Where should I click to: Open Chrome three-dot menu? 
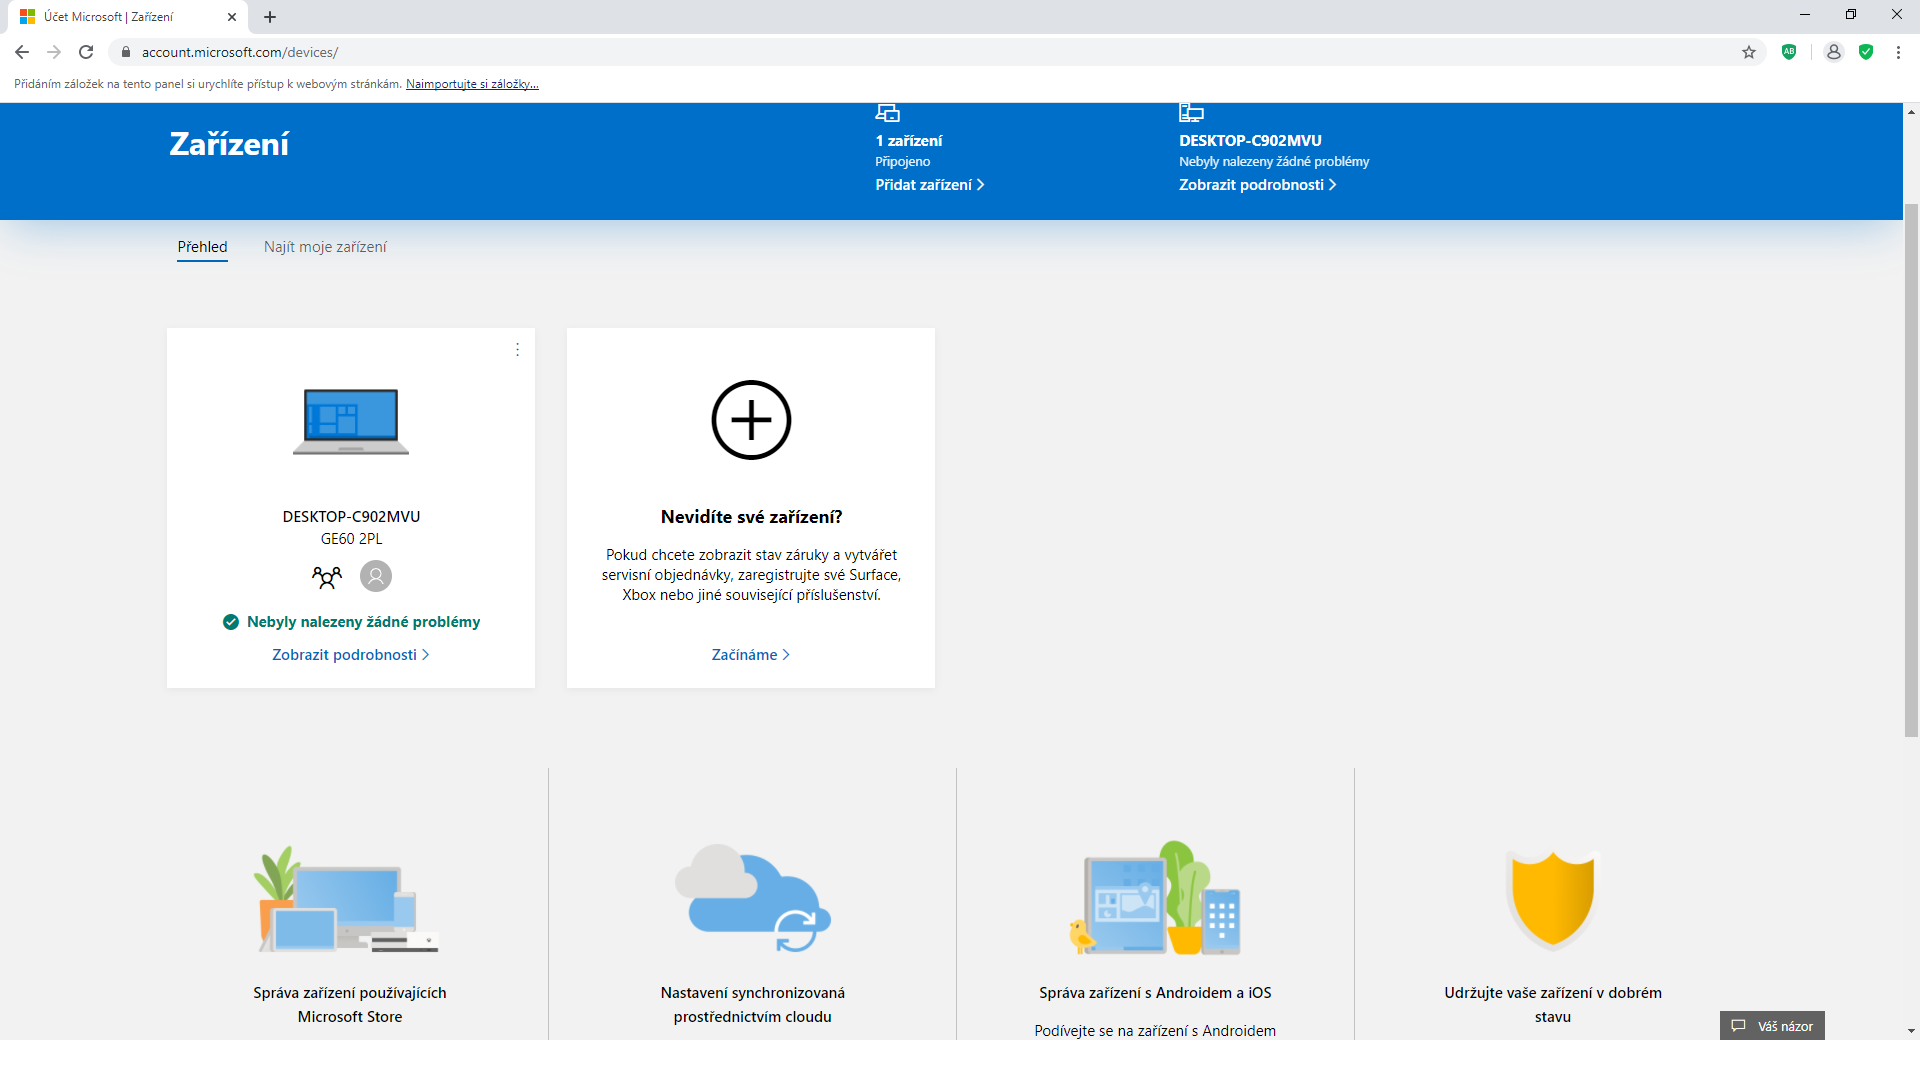(x=1898, y=52)
